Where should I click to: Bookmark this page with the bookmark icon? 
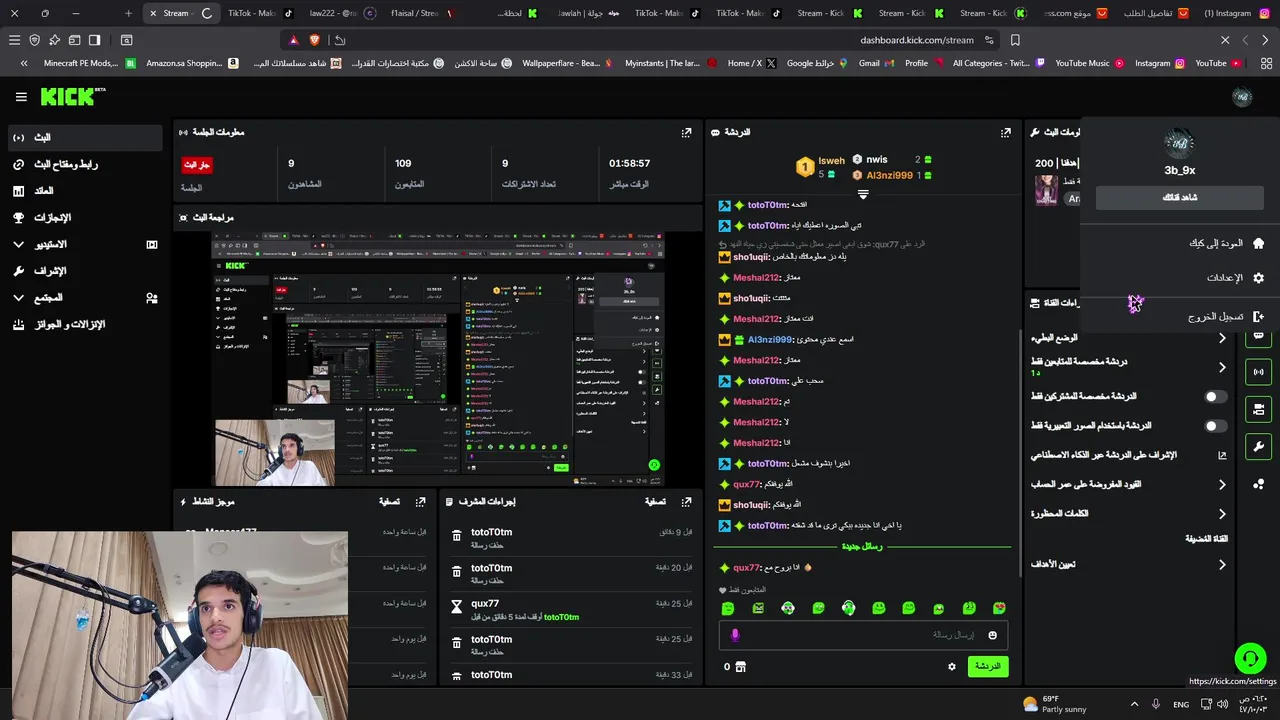click(1015, 40)
